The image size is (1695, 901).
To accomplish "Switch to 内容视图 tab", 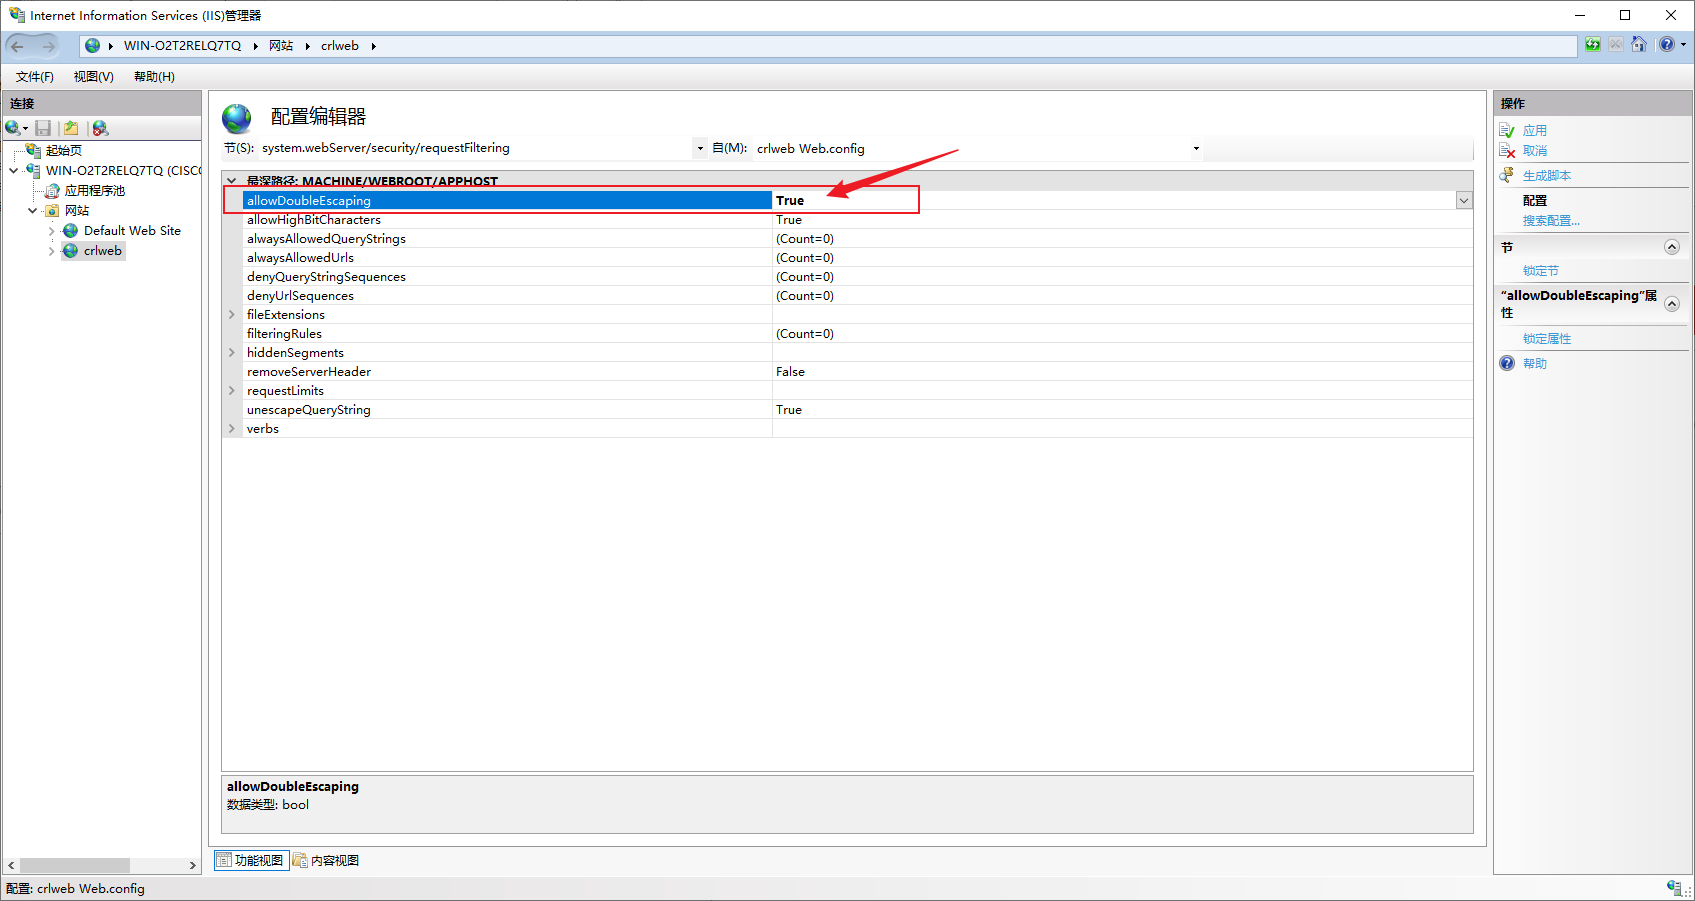I will [x=326, y=860].
